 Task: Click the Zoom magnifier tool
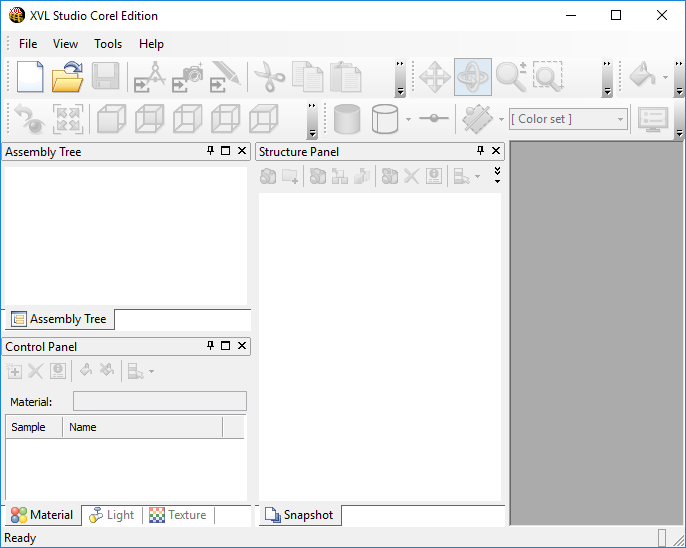click(510, 77)
